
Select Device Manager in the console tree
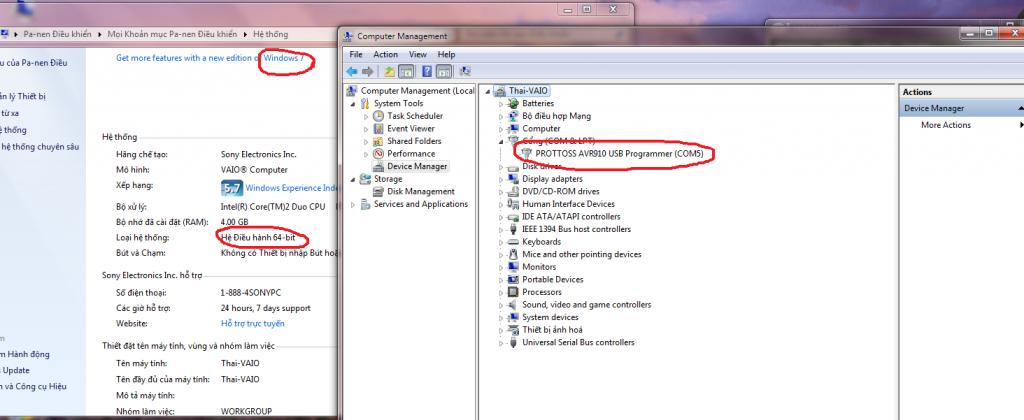[417, 166]
